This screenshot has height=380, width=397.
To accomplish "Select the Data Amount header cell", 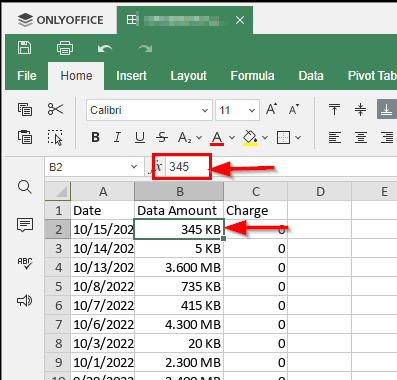I will tap(179, 210).
